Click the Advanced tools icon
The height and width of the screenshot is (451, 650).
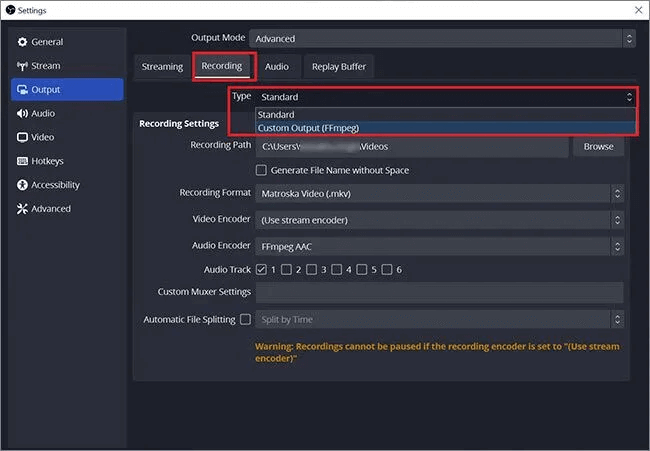coord(22,209)
